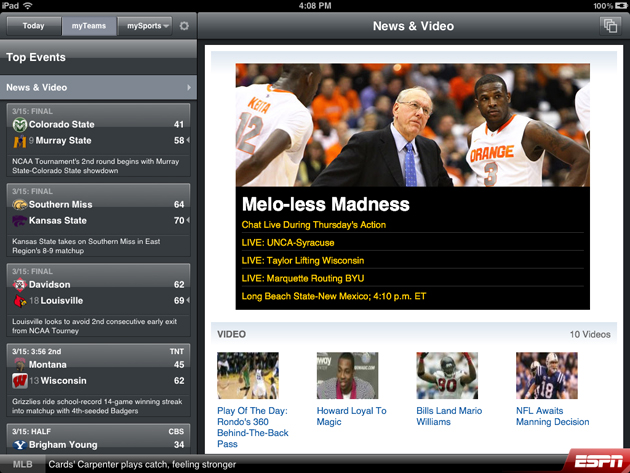
Task: Open LIVE: Taylor Lifting Wisconsin link
Action: pos(303,260)
